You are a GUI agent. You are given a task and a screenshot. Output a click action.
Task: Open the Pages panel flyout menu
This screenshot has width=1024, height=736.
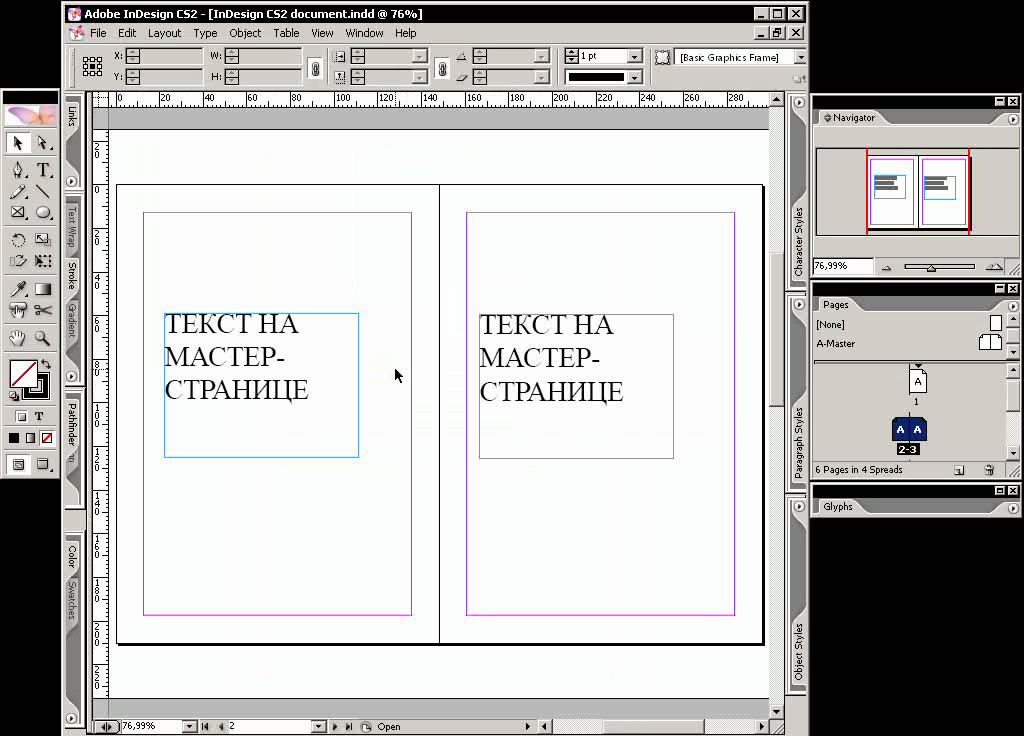[x=1012, y=306]
